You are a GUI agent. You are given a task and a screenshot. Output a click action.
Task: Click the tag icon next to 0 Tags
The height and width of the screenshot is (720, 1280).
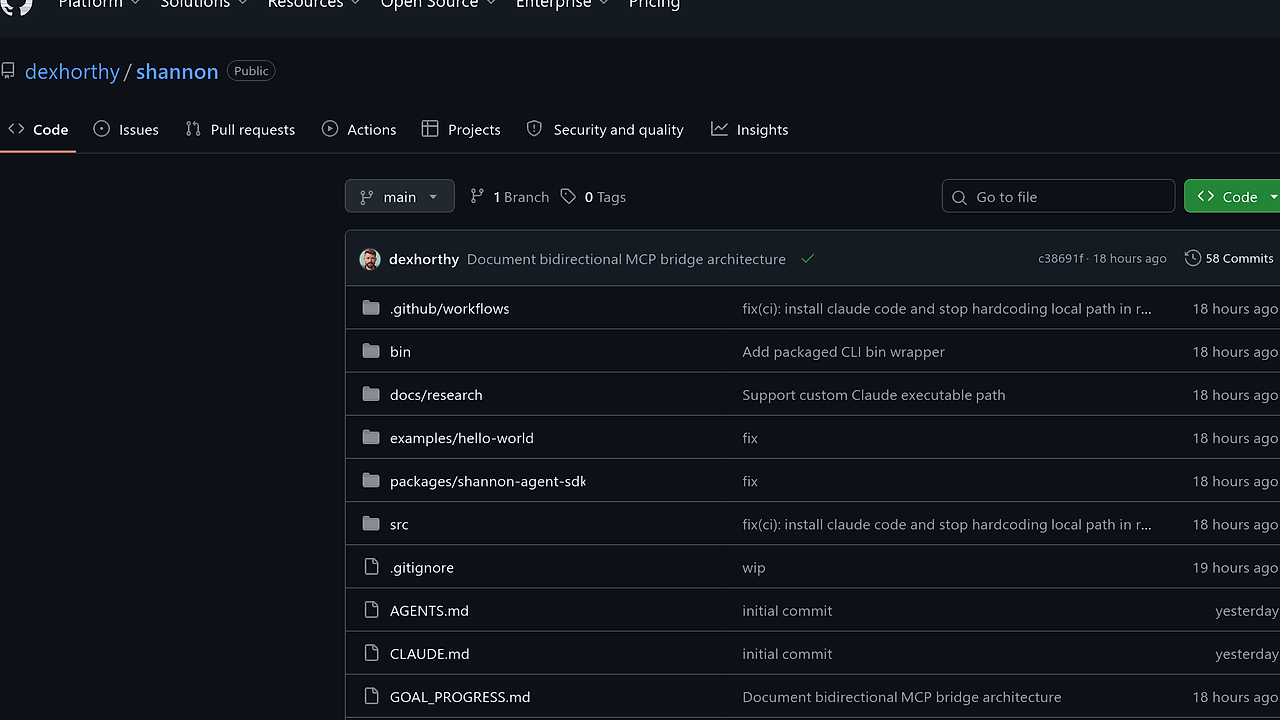click(568, 197)
